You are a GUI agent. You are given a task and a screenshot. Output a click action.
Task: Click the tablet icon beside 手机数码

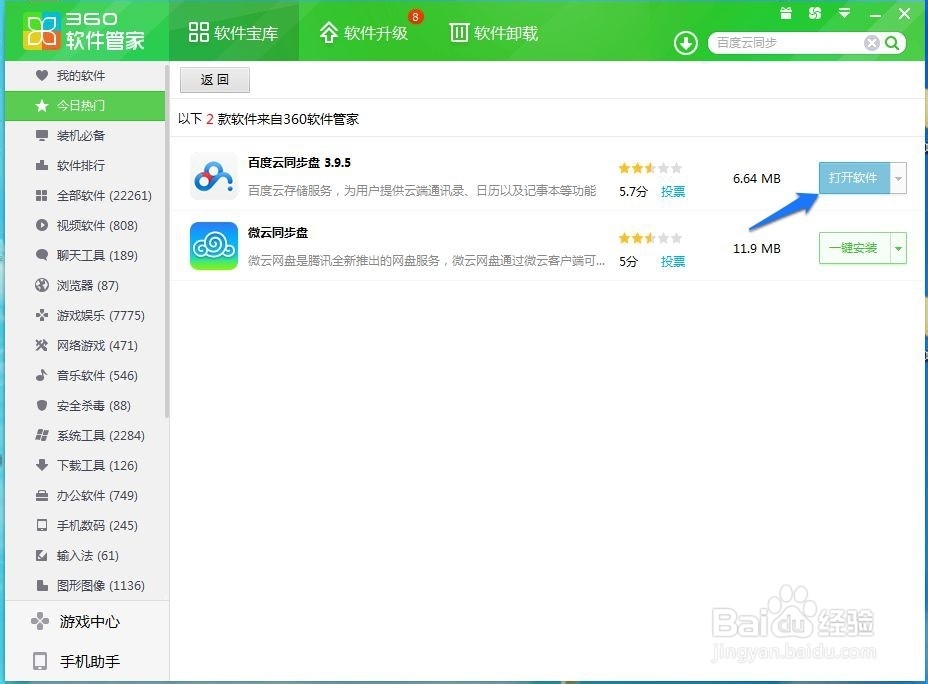[41, 525]
